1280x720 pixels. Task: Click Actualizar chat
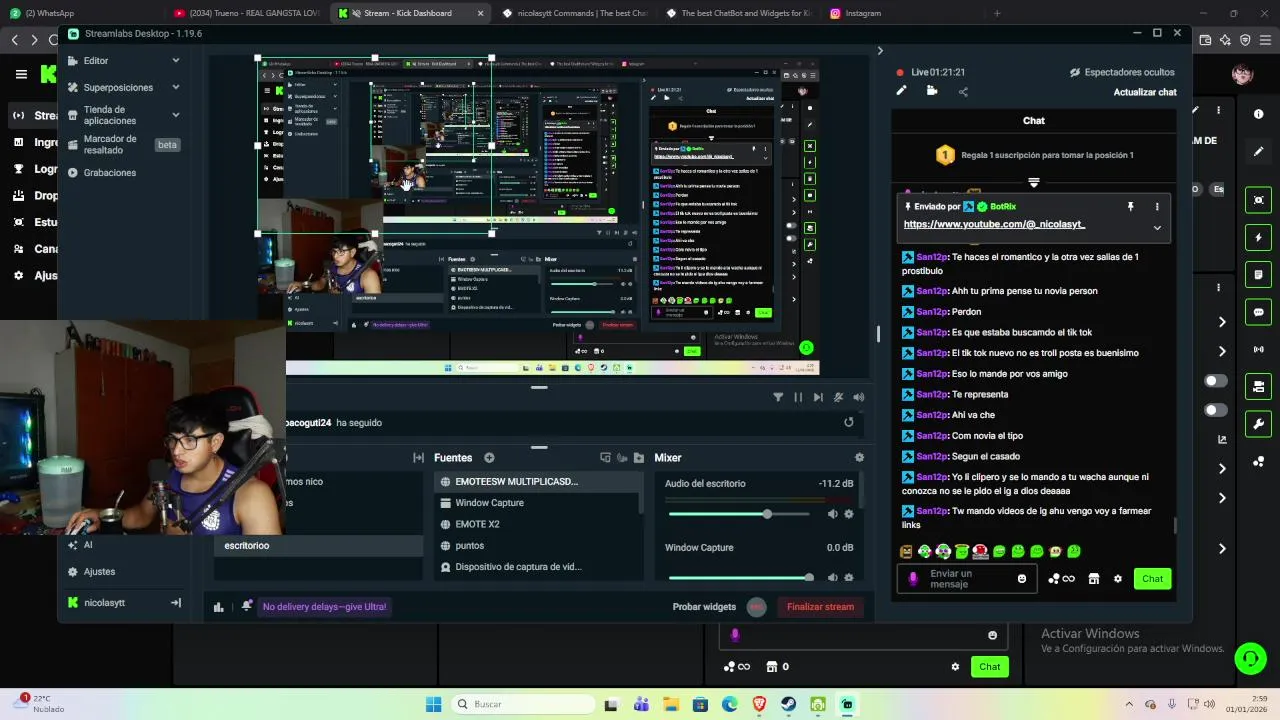click(x=1145, y=92)
